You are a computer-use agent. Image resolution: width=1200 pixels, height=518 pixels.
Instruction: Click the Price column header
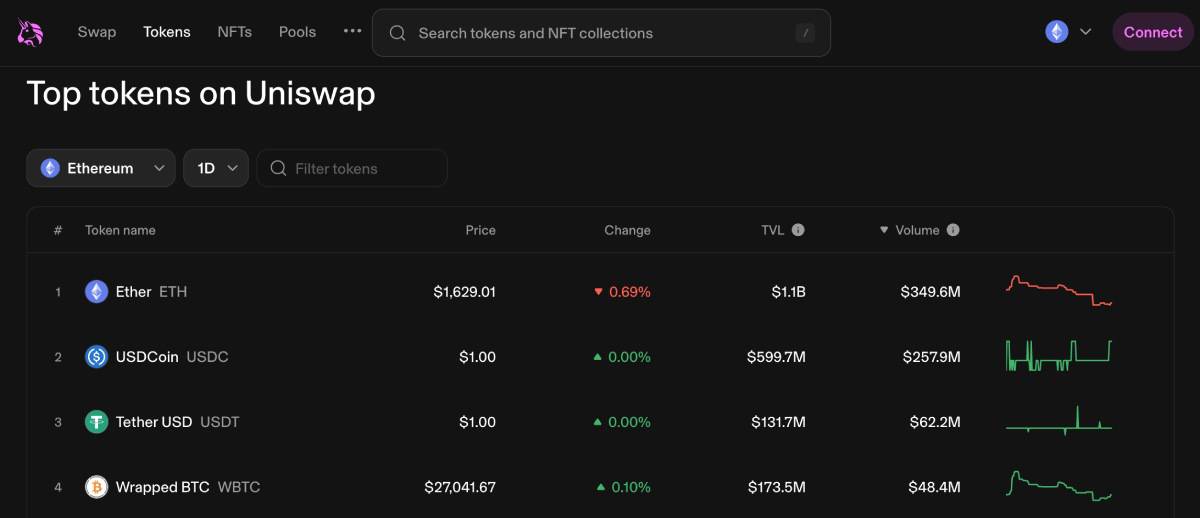[480, 230]
